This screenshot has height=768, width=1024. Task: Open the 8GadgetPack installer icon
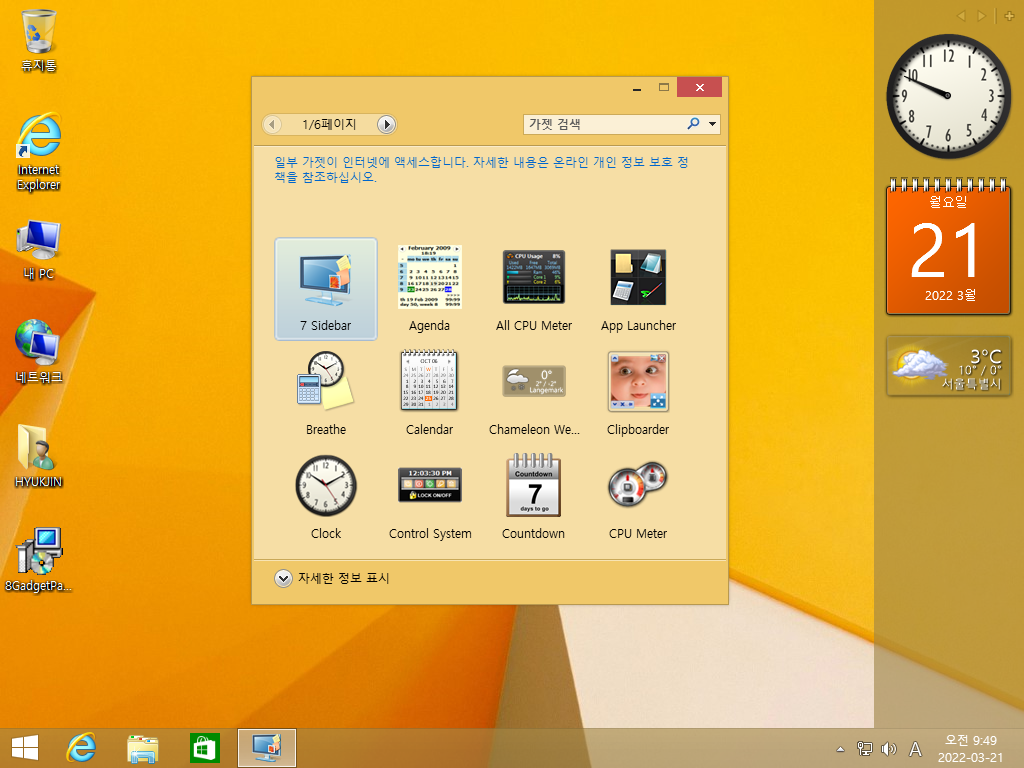tap(39, 560)
